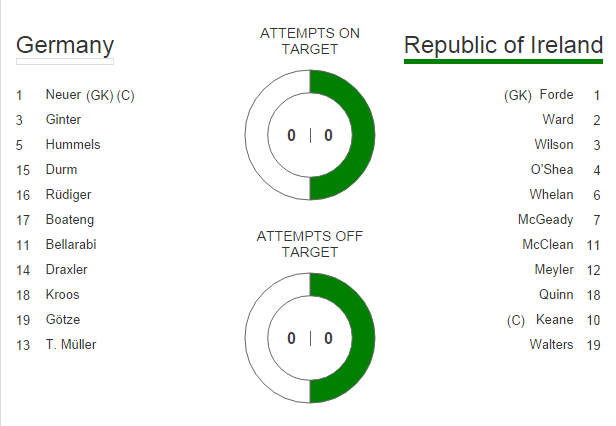The height and width of the screenshot is (426, 616).
Task: Select the Republic of Ireland team heading
Action: tap(503, 46)
